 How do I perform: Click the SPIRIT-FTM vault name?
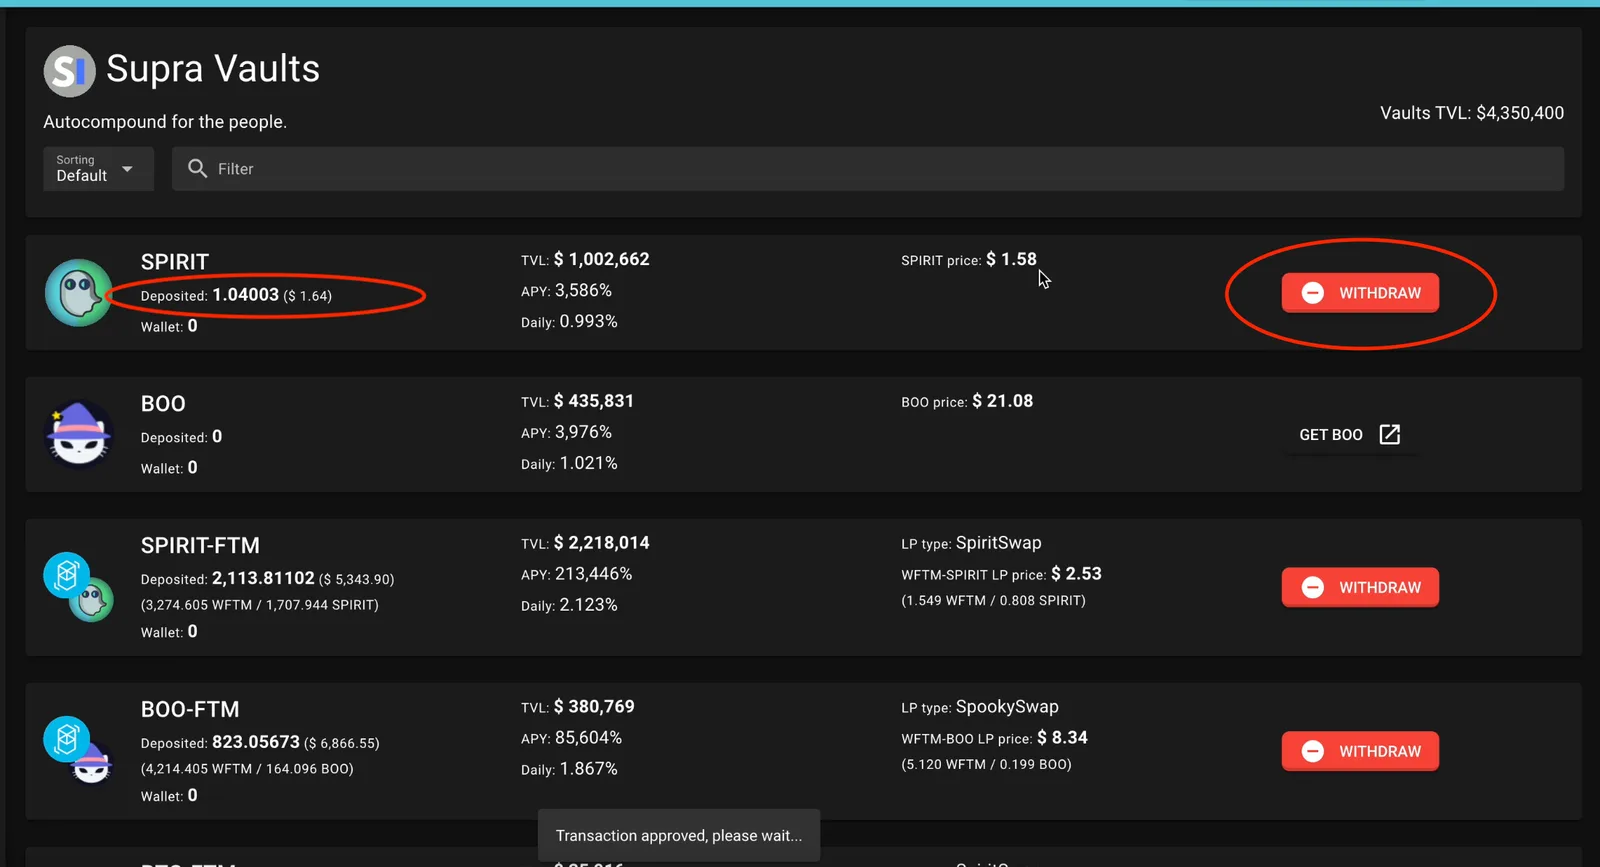[200, 546]
